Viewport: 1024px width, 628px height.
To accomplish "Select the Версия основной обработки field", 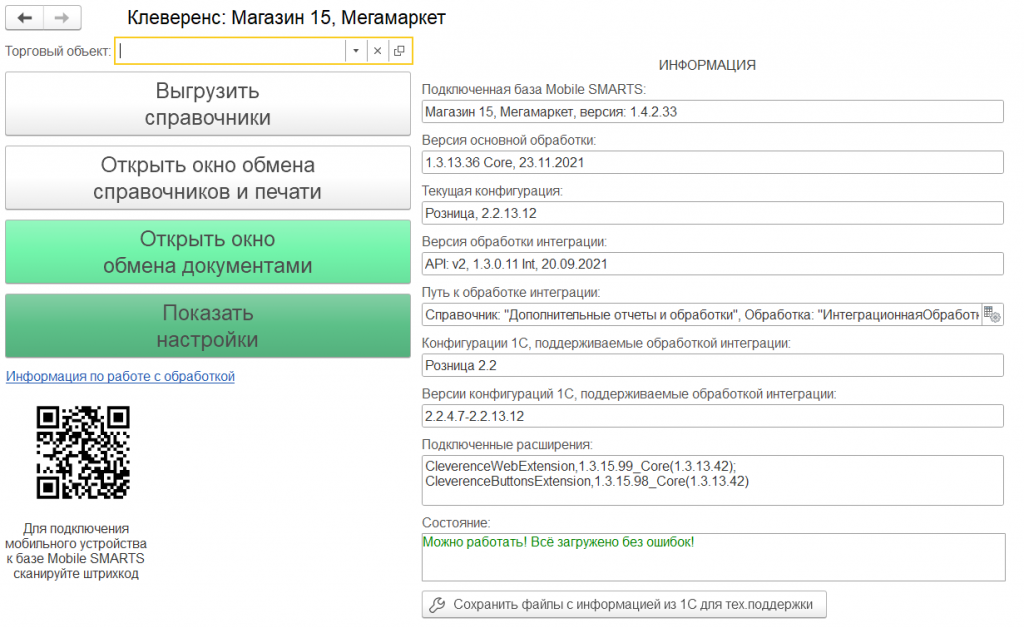I will click(712, 163).
